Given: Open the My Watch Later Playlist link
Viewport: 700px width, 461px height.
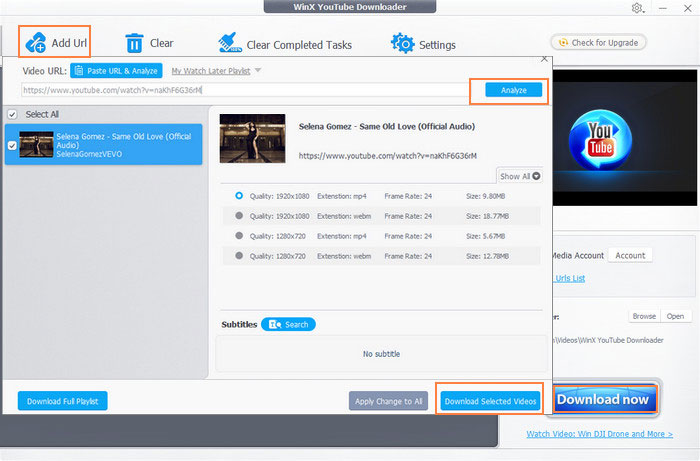Looking at the screenshot, I should (211, 71).
